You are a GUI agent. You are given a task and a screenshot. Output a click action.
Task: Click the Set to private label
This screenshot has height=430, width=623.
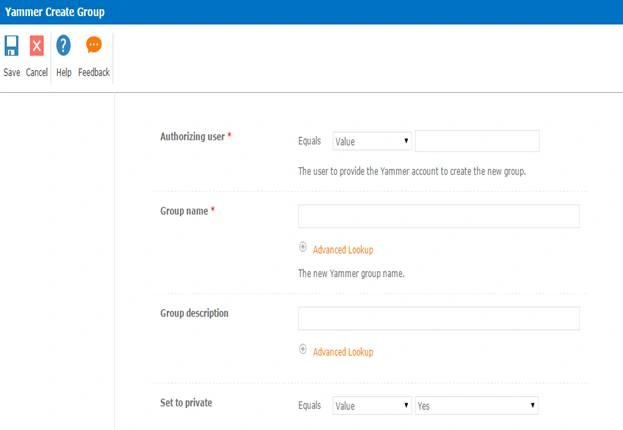click(x=186, y=403)
